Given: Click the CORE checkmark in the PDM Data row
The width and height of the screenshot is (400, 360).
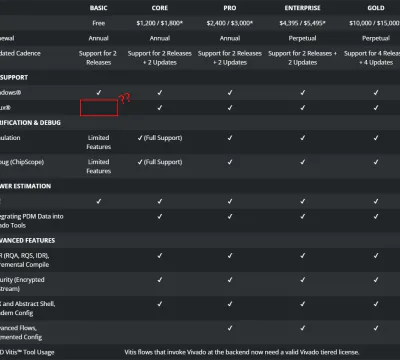Looking at the screenshot, I should (160, 216).
